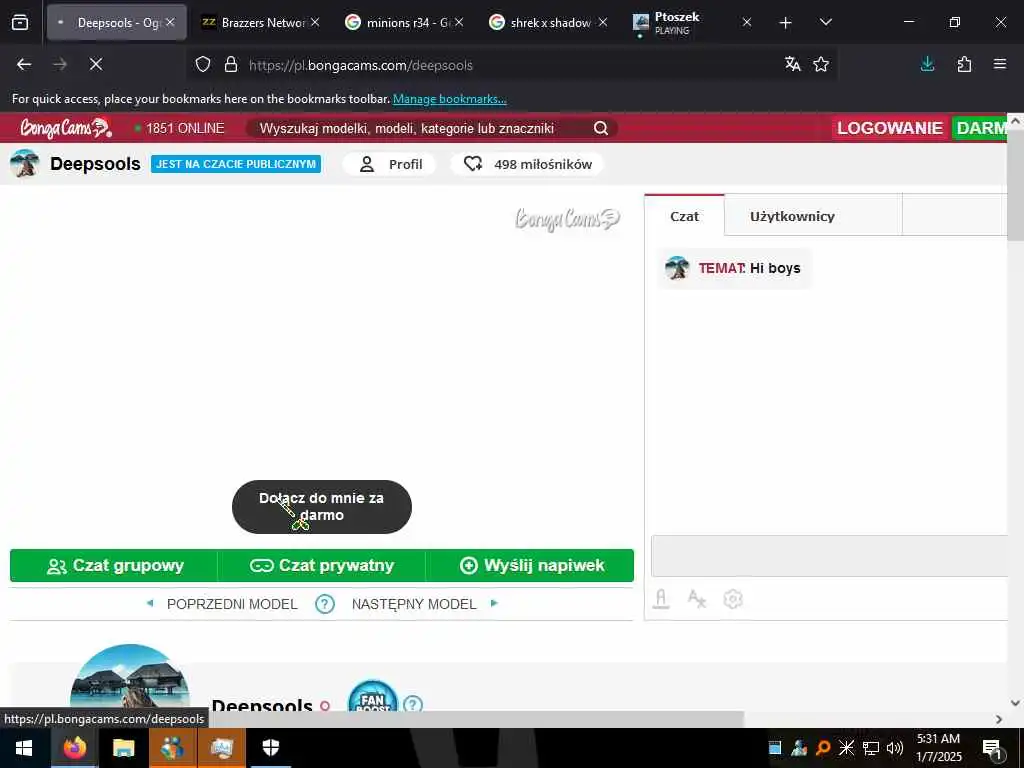The height and width of the screenshot is (768, 1024).
Task: Open tracking protection shield panel
Action: pyautogui.click(x=203, y=65)
